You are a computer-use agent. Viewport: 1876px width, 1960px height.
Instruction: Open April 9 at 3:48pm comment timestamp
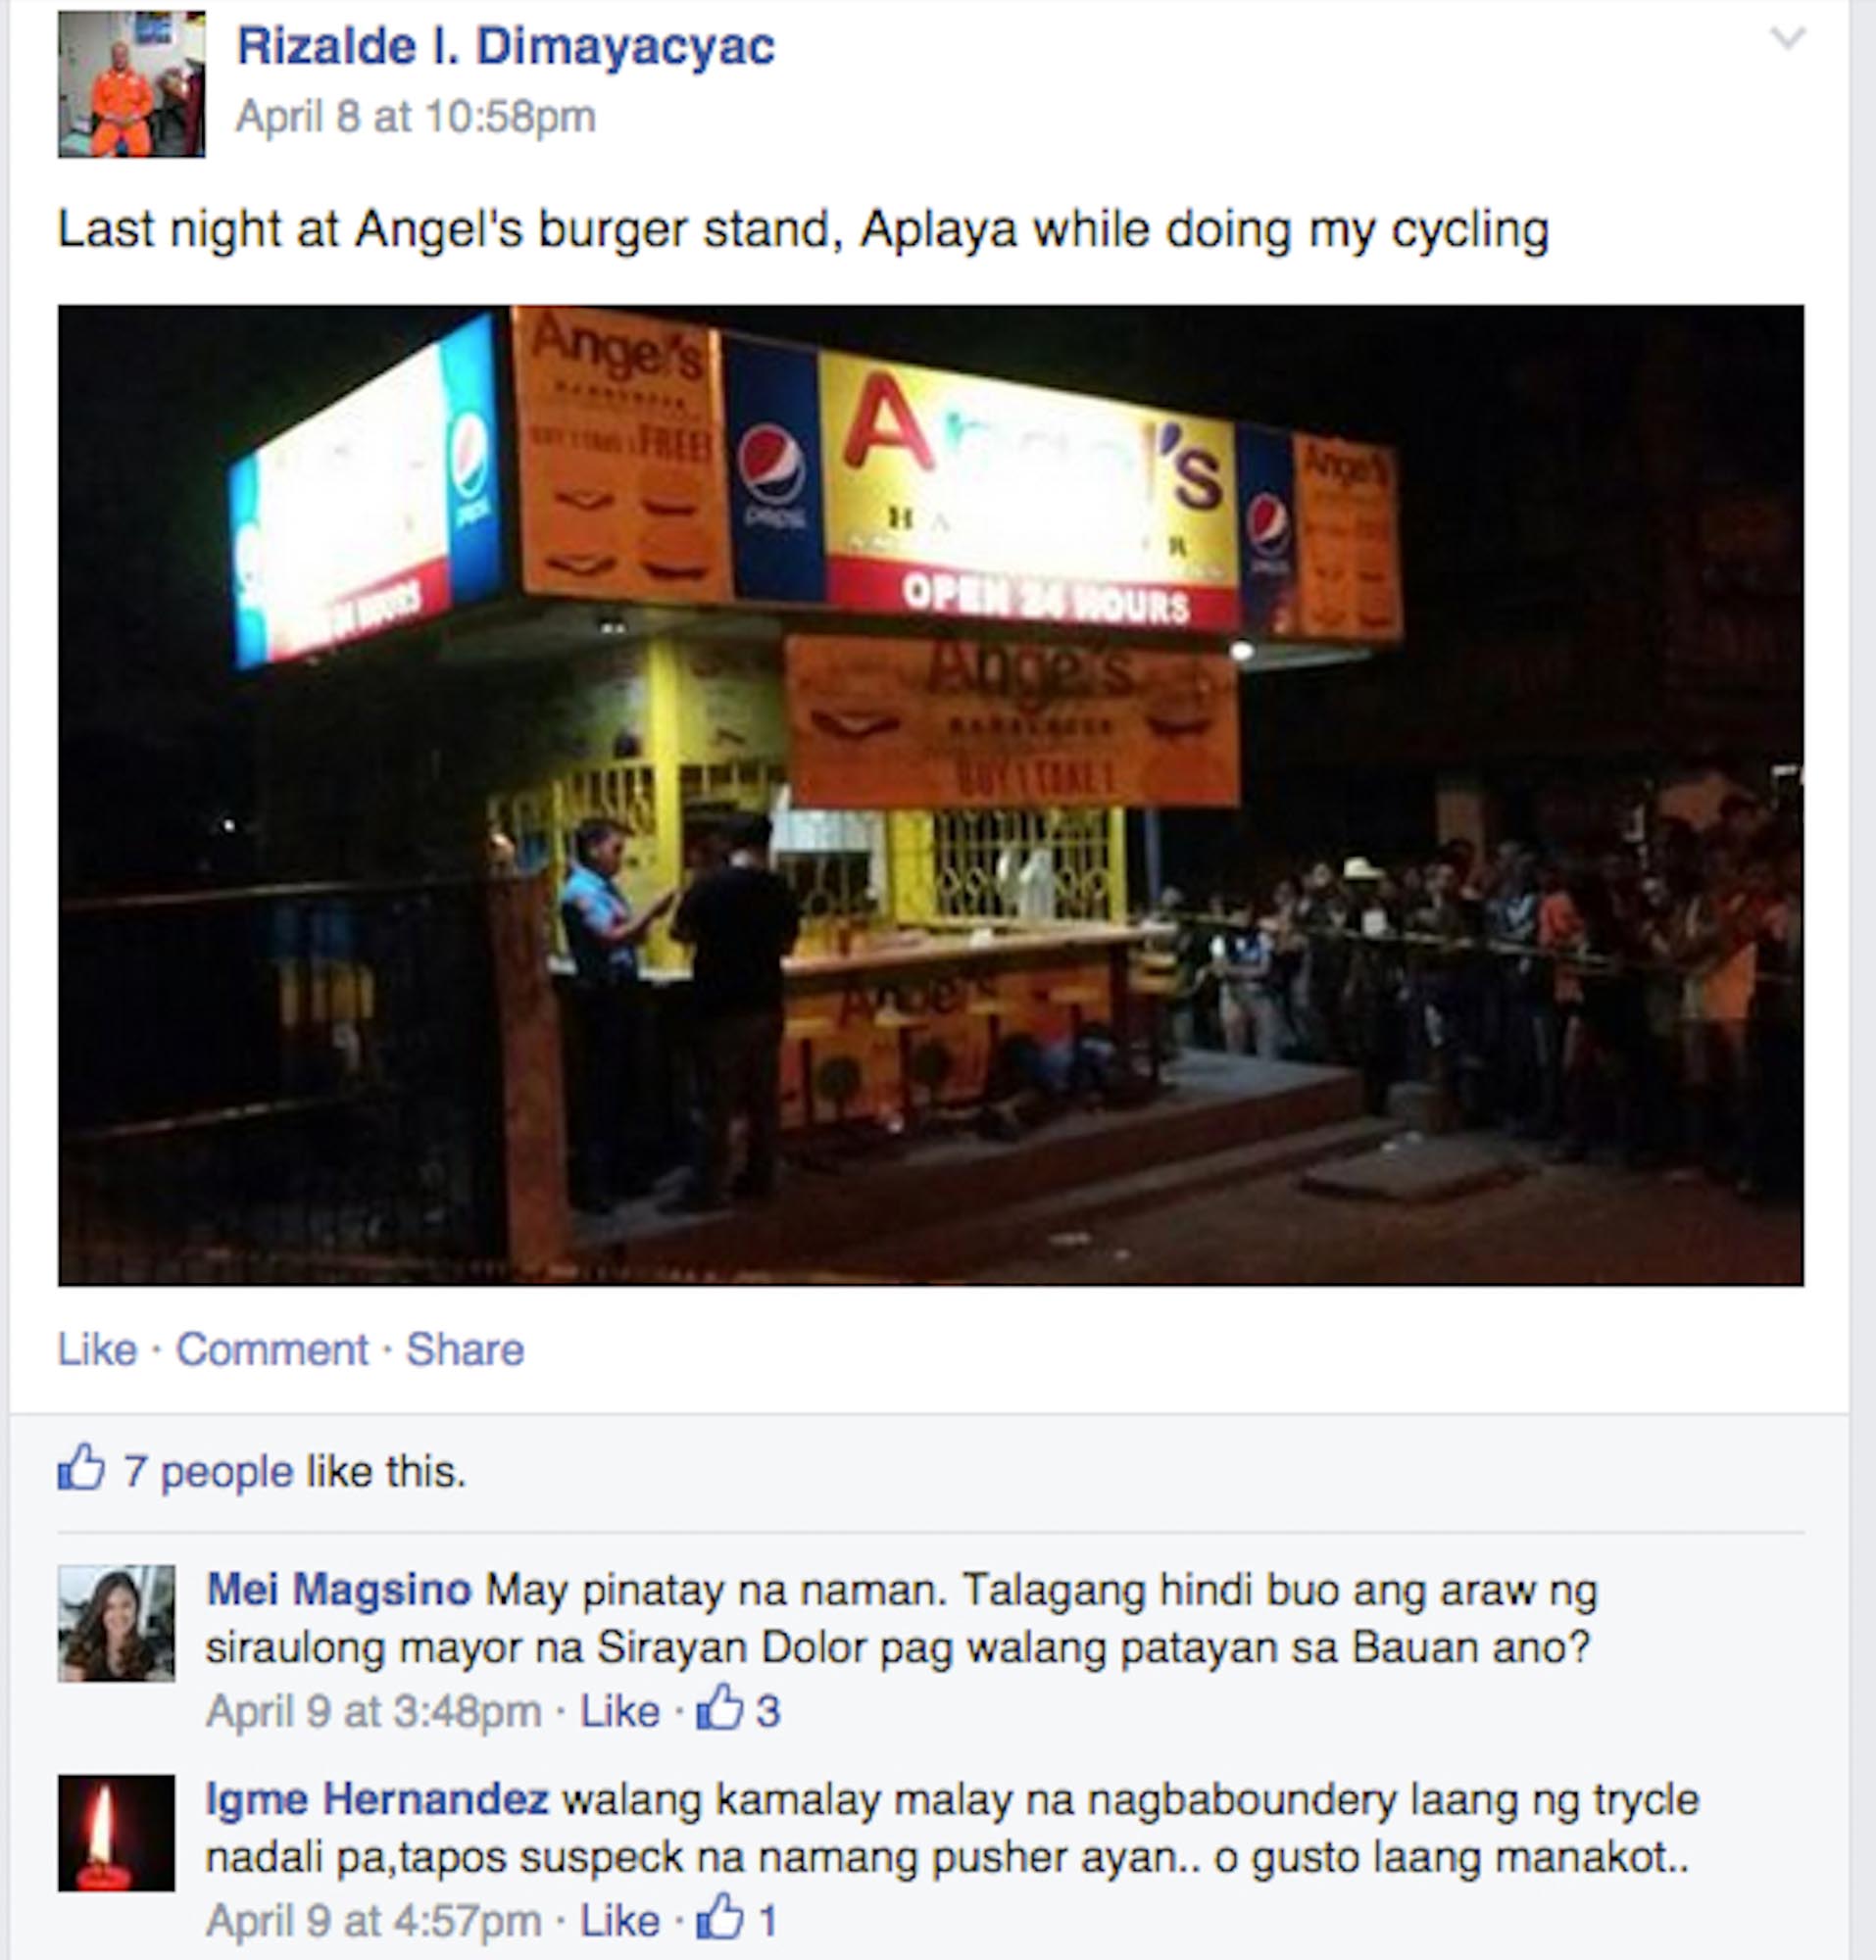373,1712
